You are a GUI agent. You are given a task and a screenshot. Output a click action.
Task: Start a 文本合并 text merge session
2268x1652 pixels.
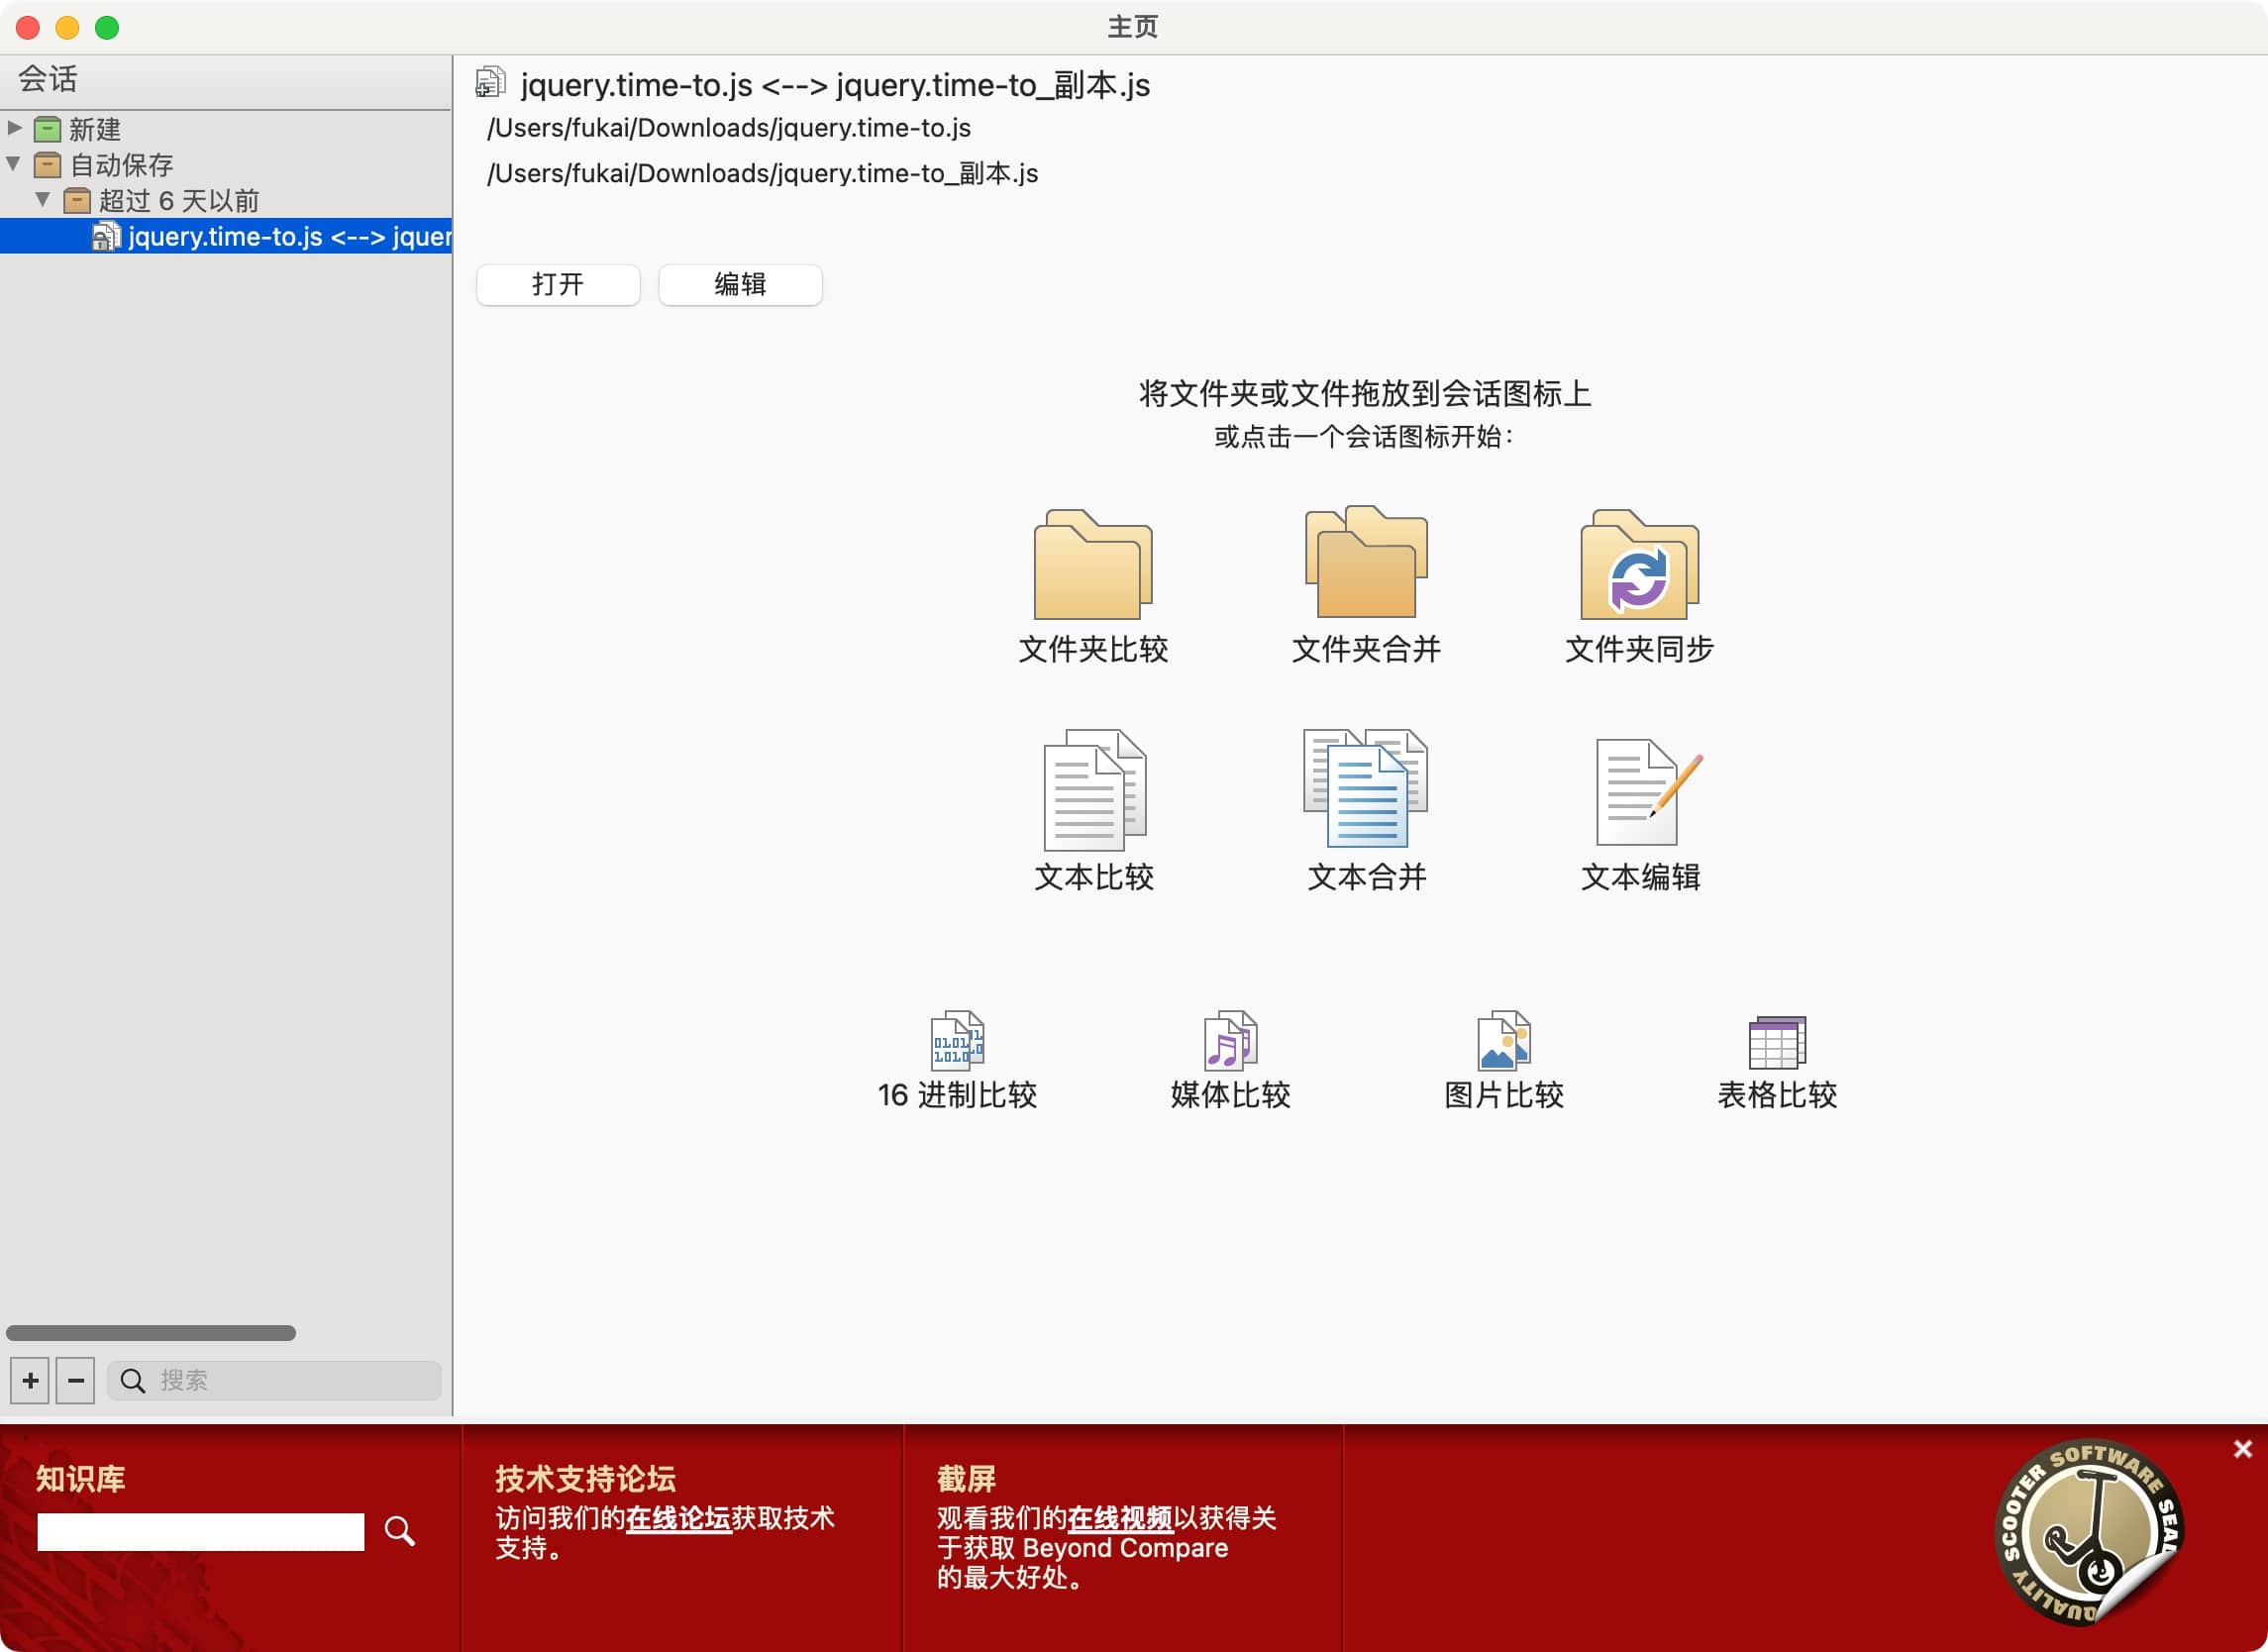1365,788
